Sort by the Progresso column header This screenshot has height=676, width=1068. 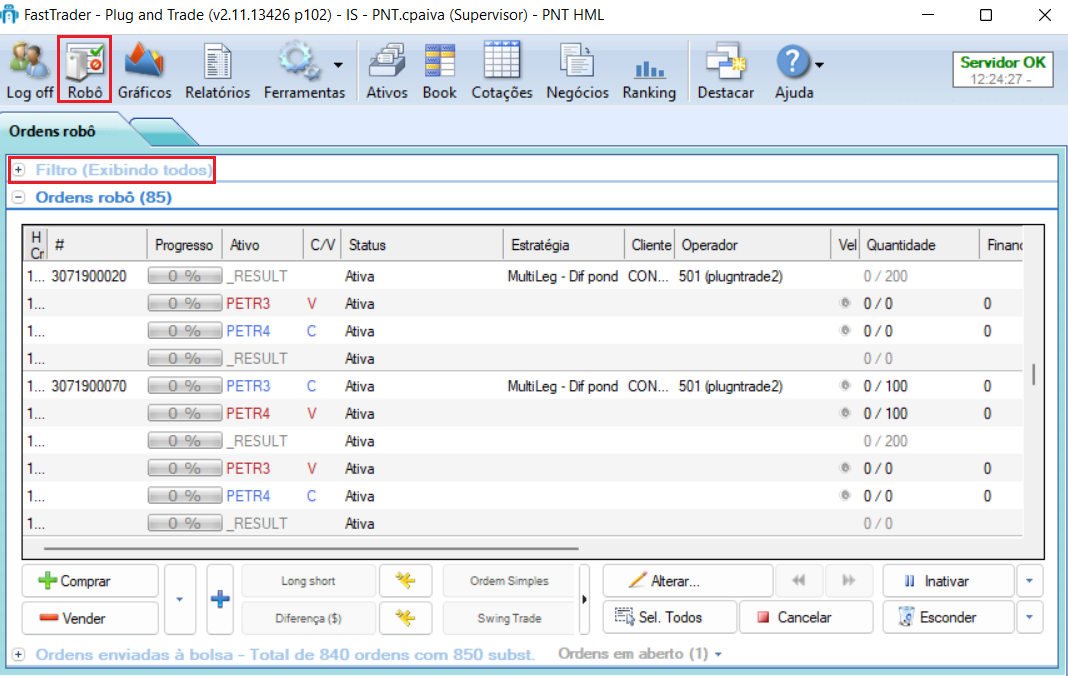[x=184, y=245]
